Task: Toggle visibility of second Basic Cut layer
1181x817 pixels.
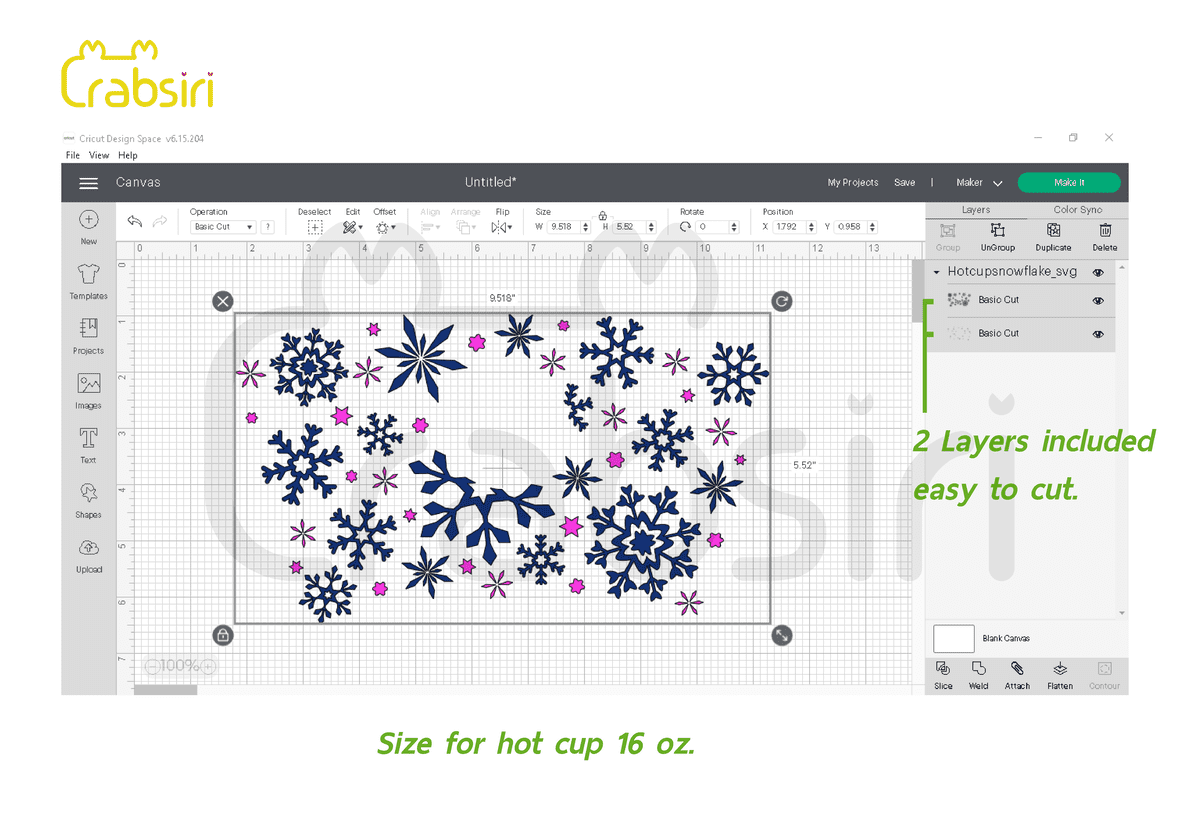Action: click(x=1098, y=334)
